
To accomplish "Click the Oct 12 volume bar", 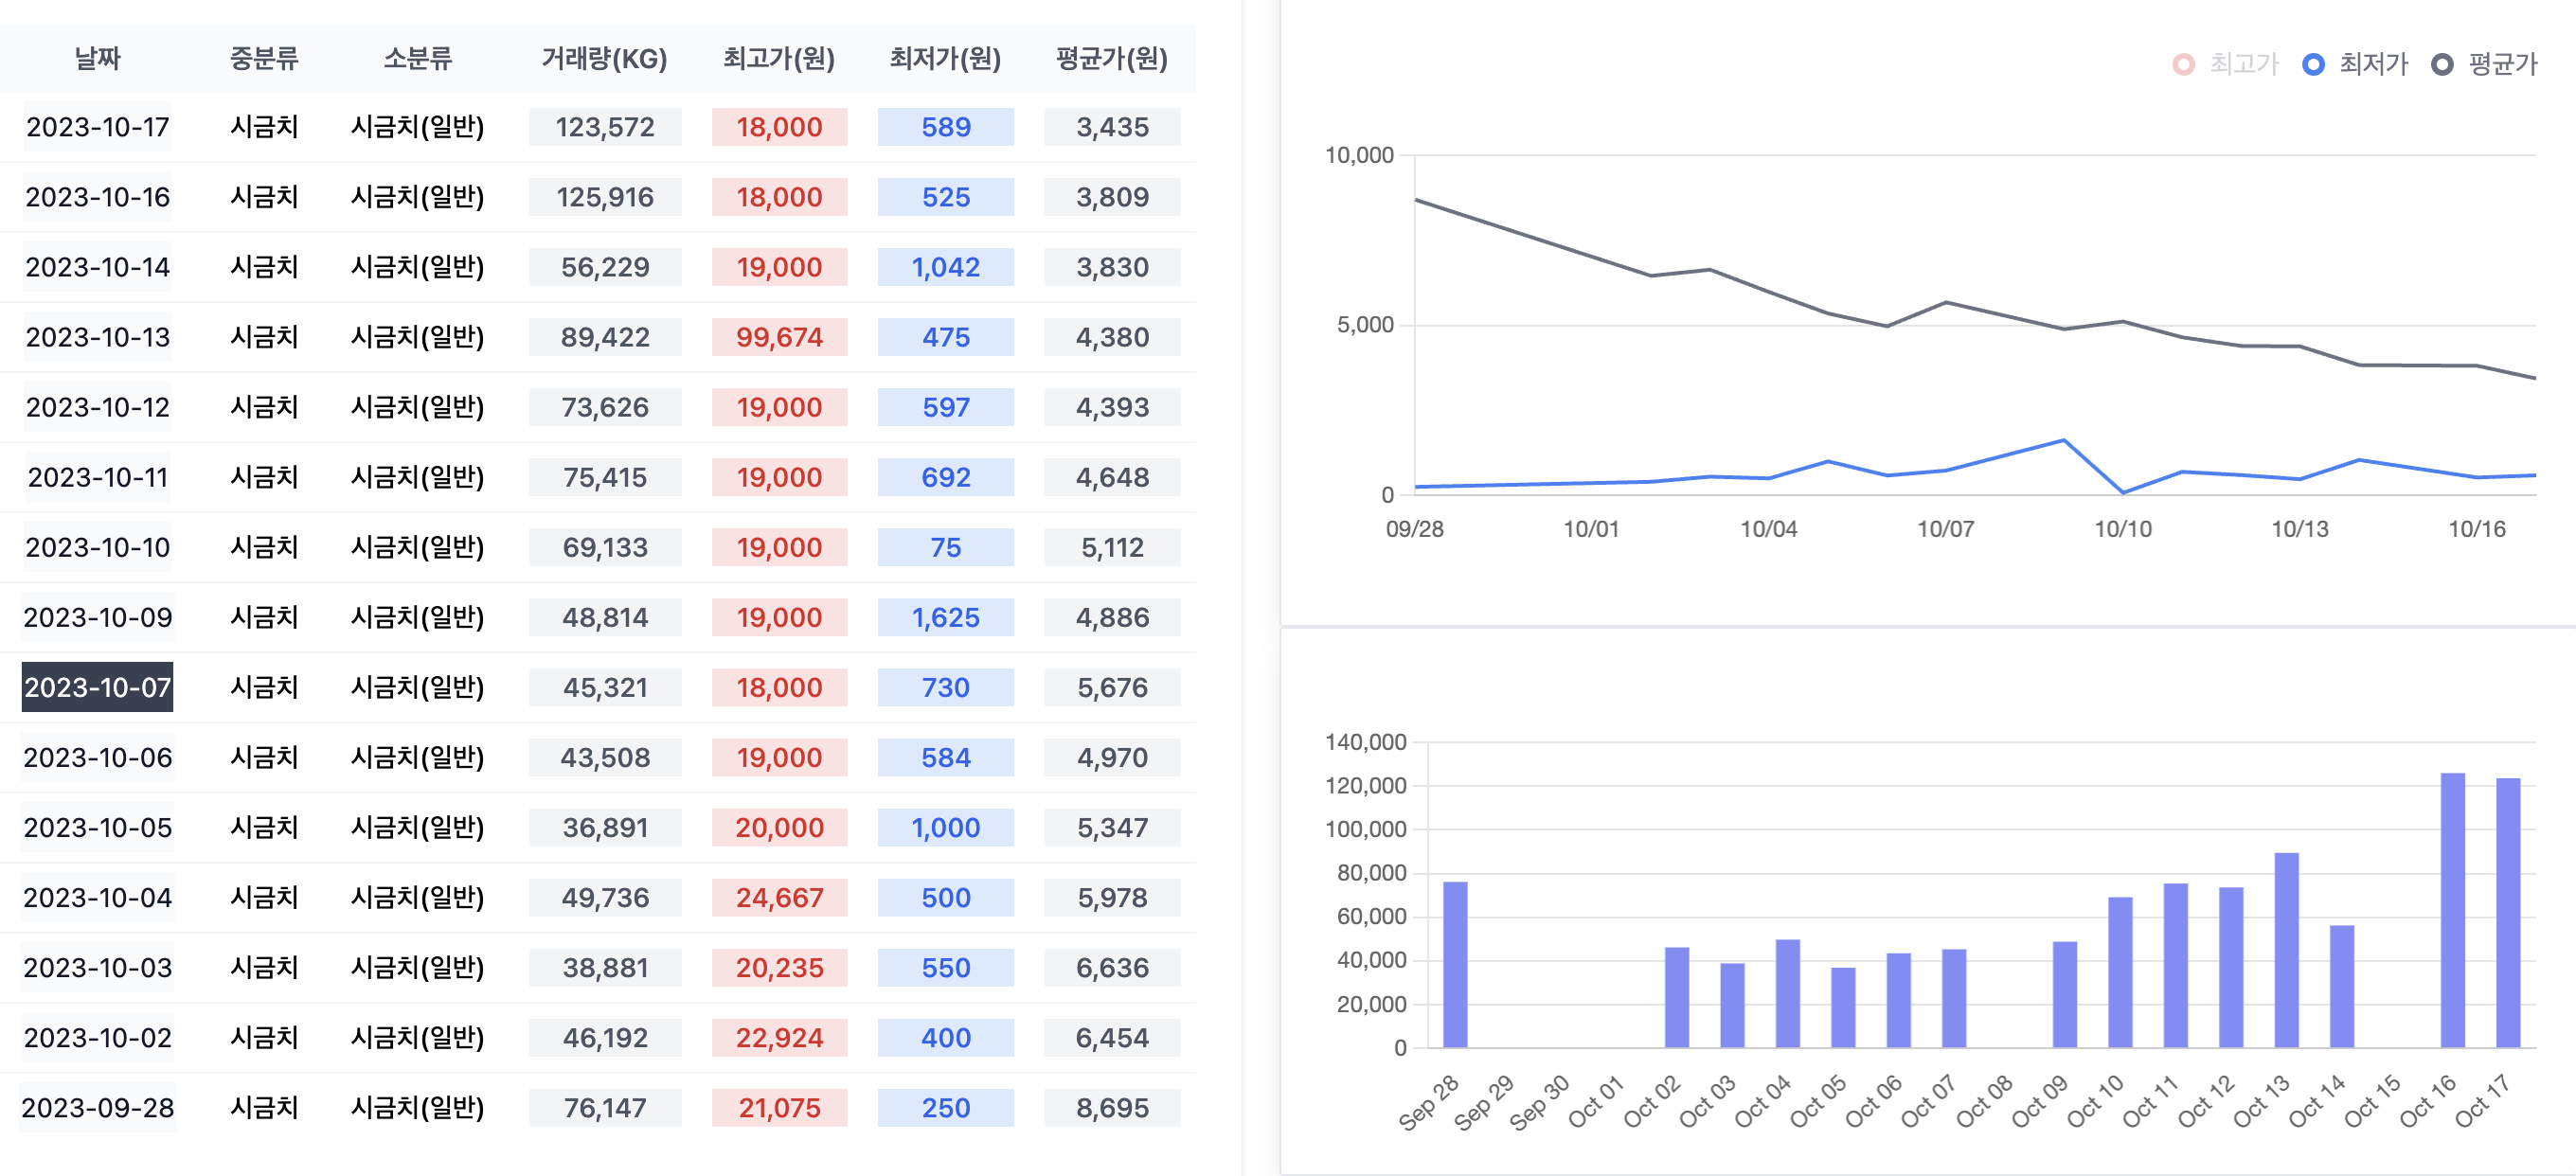I will pos(2231,968).
